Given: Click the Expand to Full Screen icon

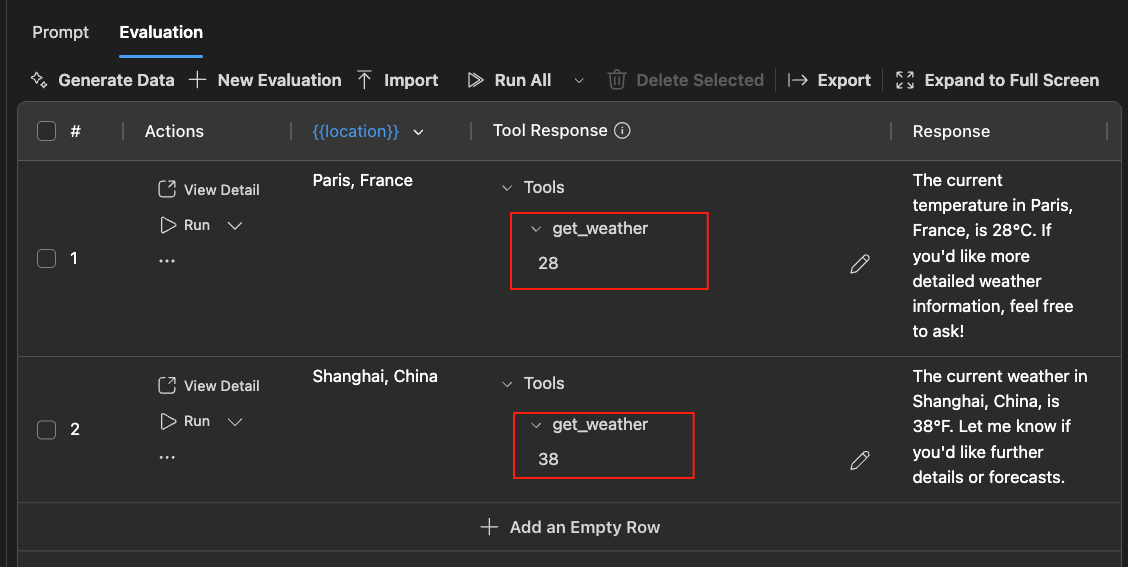Looking at the screenshot, I should 905,80.
